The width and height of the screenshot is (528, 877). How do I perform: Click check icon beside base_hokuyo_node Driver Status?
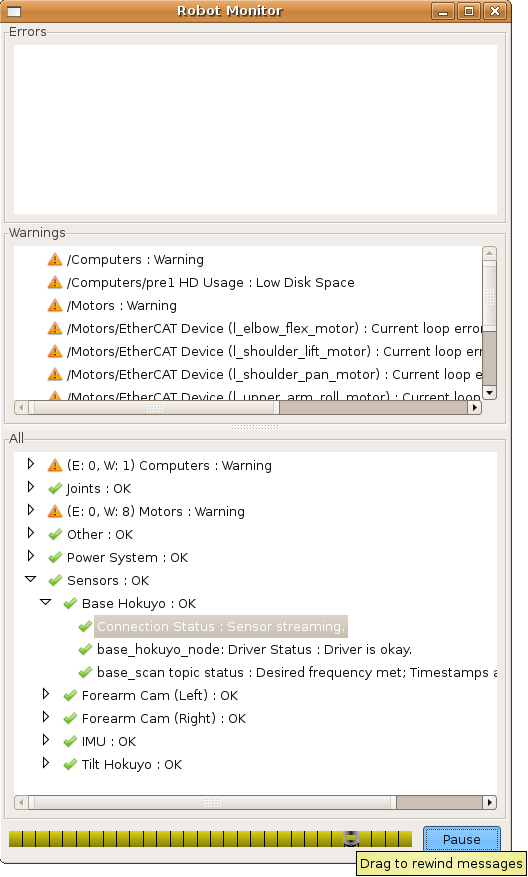85,649
